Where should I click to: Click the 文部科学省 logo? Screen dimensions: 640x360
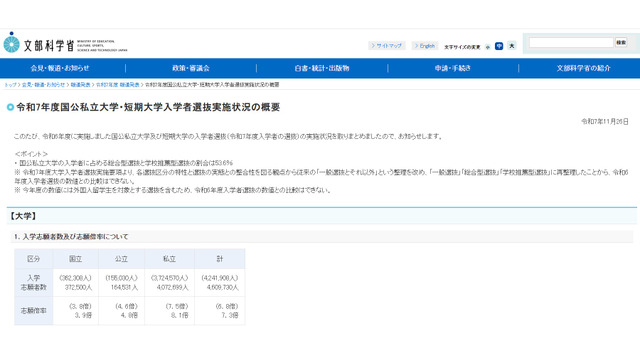[65, 43]
